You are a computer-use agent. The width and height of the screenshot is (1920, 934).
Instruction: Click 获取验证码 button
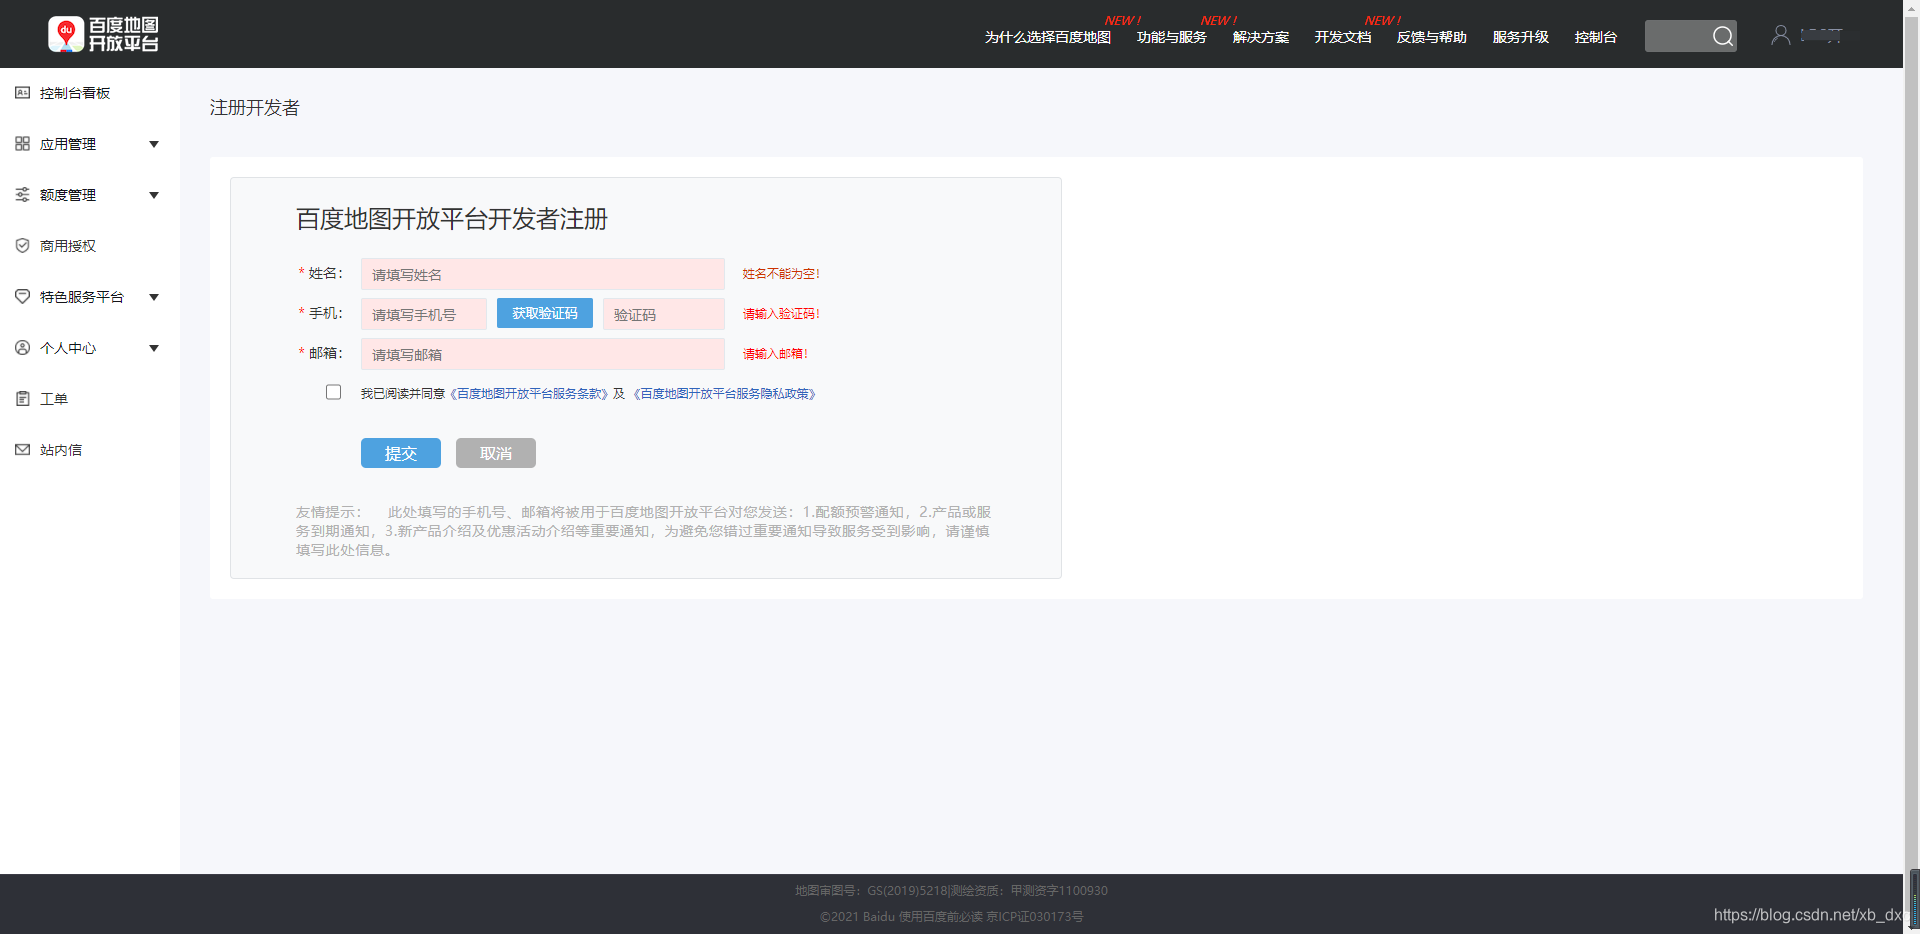544,313
